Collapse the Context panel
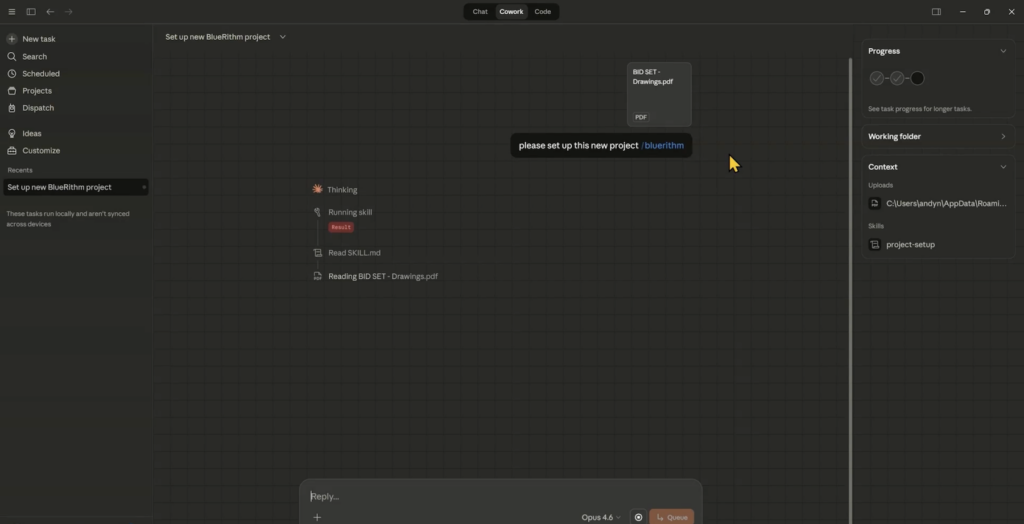Screen dimensions: 1024x524 click(1003, 167)
